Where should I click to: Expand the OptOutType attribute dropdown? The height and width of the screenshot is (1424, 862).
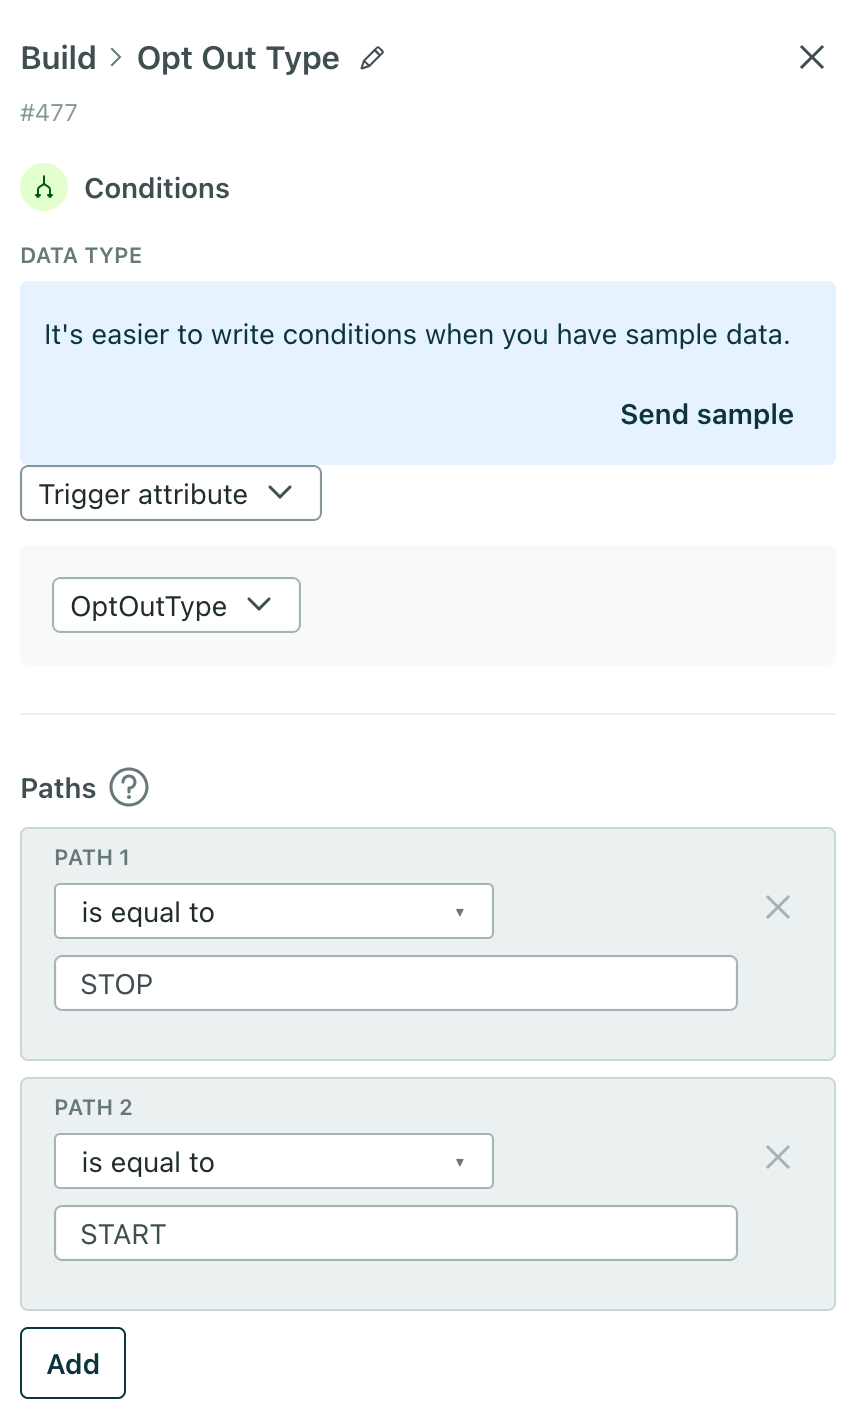176,605
